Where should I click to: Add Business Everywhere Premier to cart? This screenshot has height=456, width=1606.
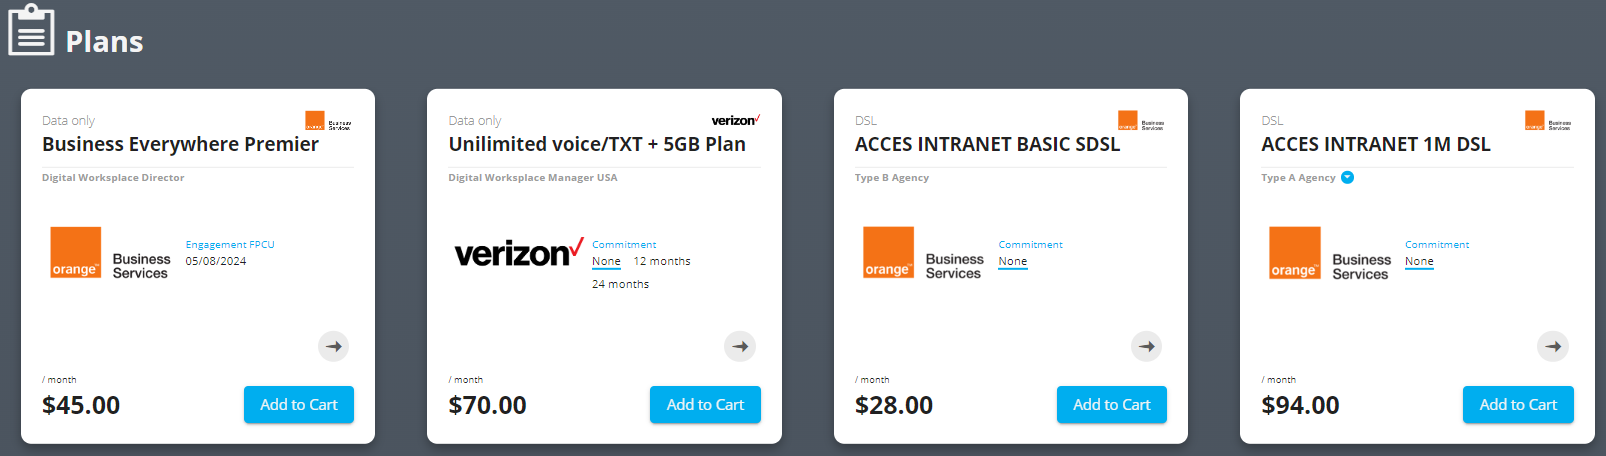point(299,404)
